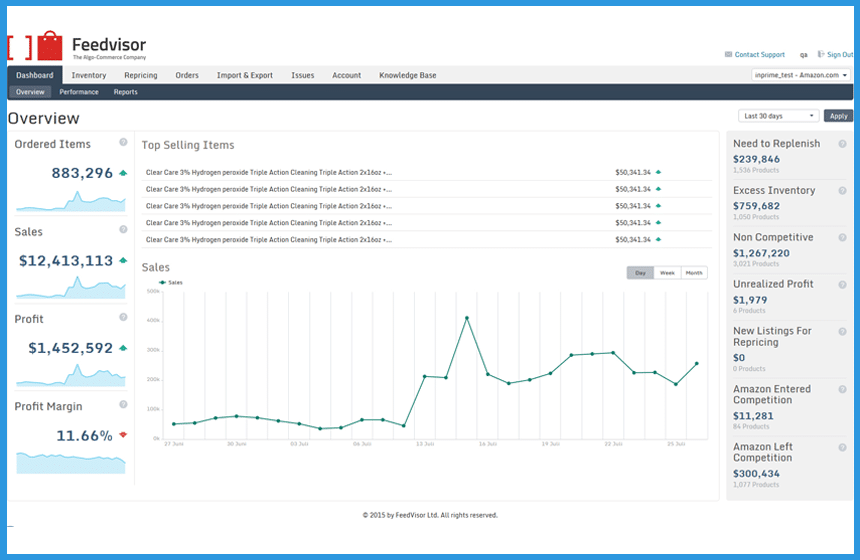Open Unrealized Profit $1,979 value
This screenshot has width=860, height=560.
(x=750, y=300)
